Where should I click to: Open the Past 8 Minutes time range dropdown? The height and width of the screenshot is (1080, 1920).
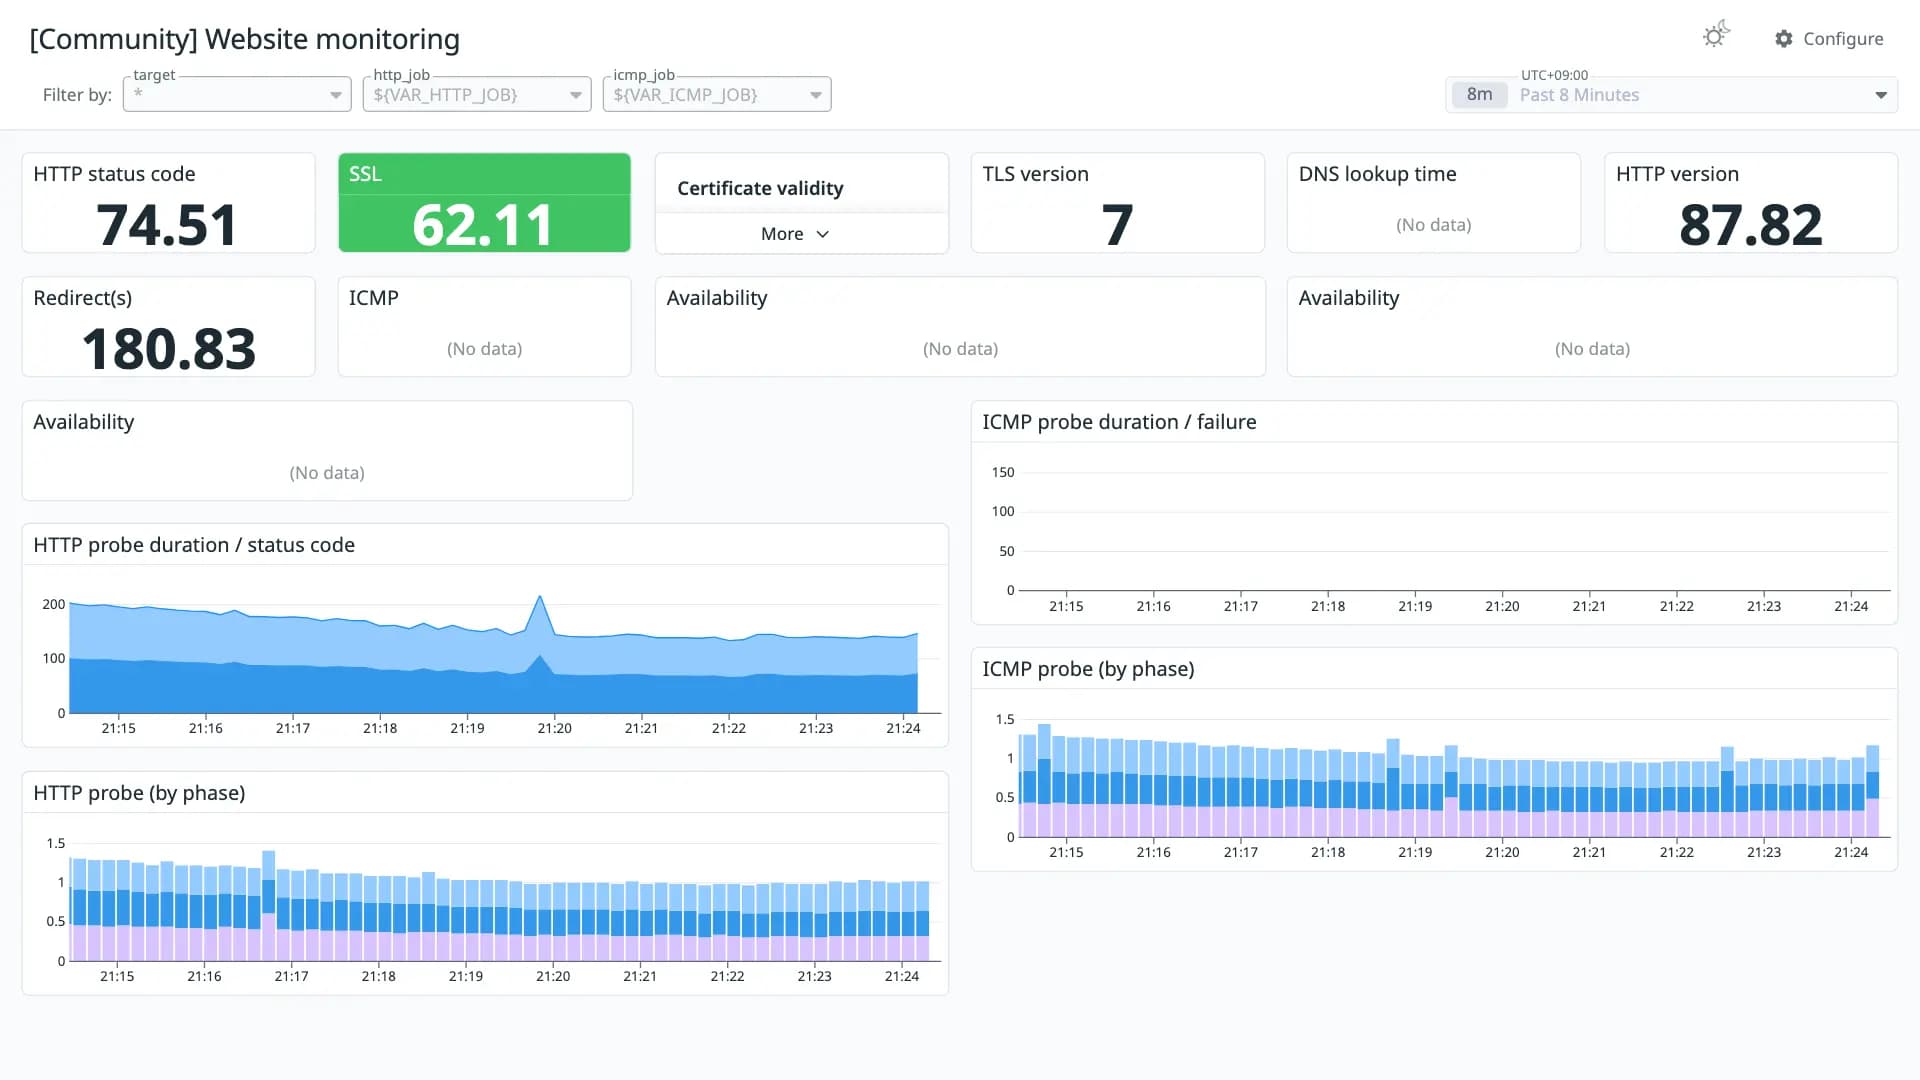1671,94
